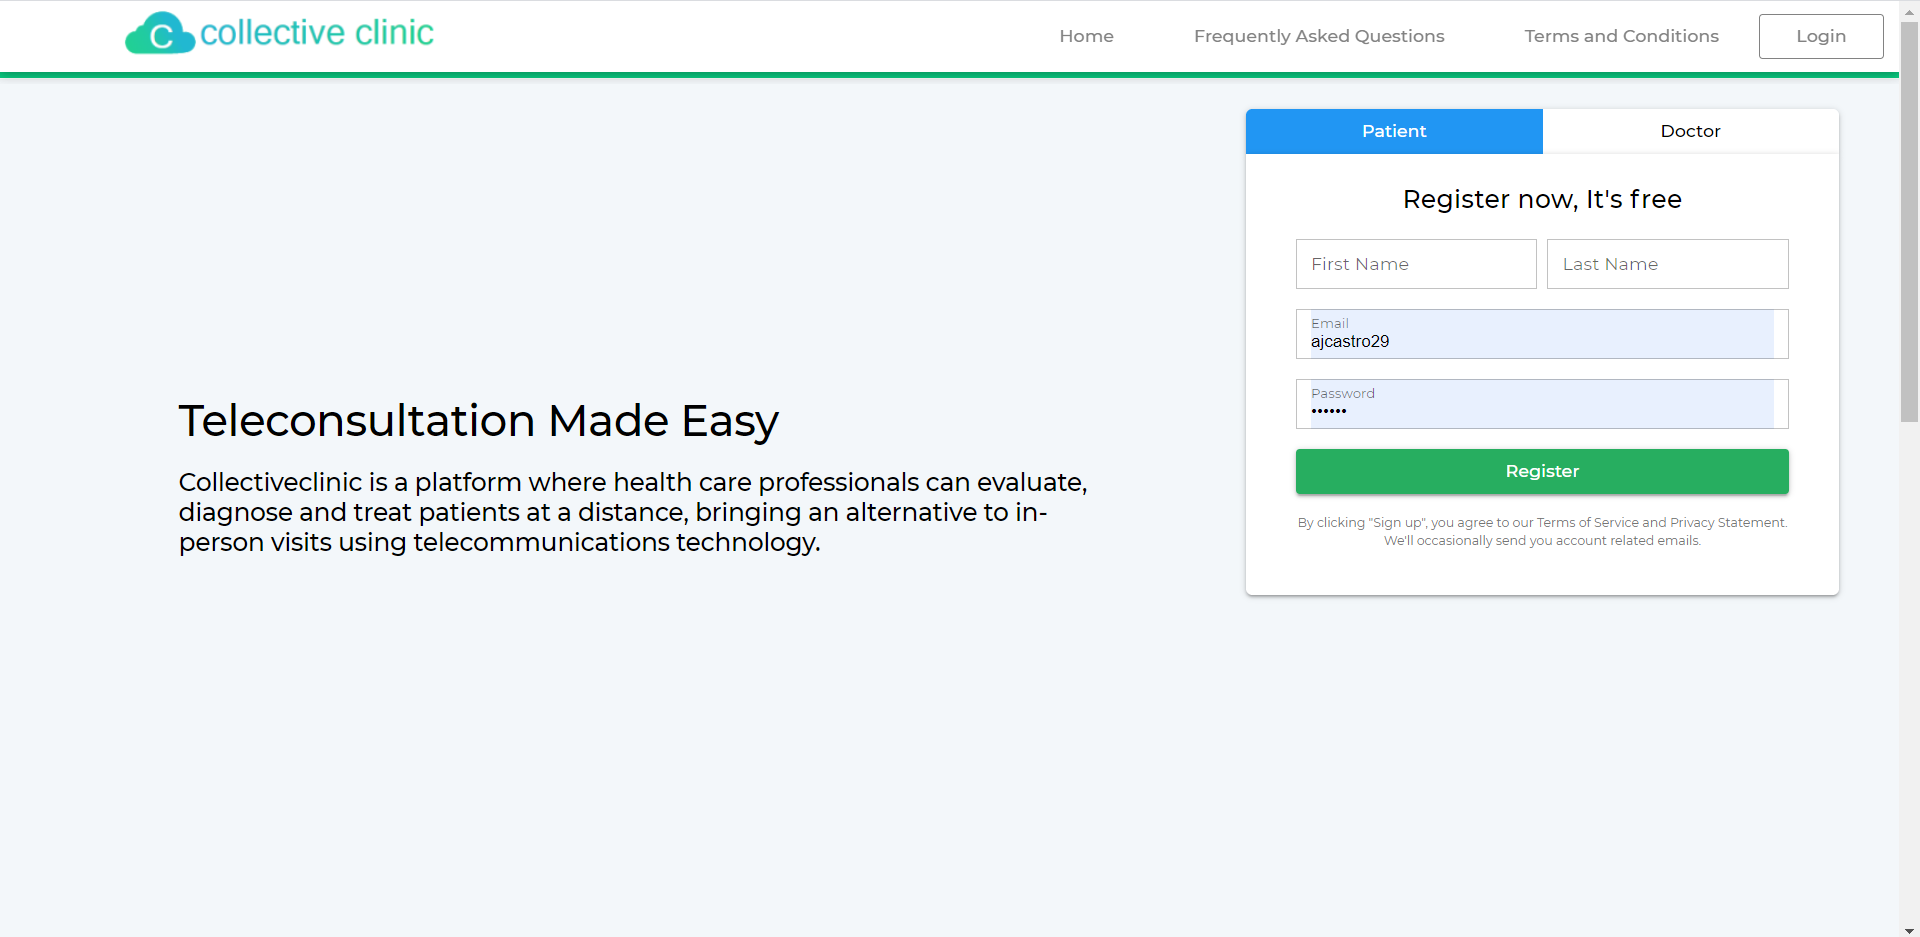Click the Terms of Service and Privacy Statement text
The height and width of the screenshot is (937, 1920).
click(1661, 523)
